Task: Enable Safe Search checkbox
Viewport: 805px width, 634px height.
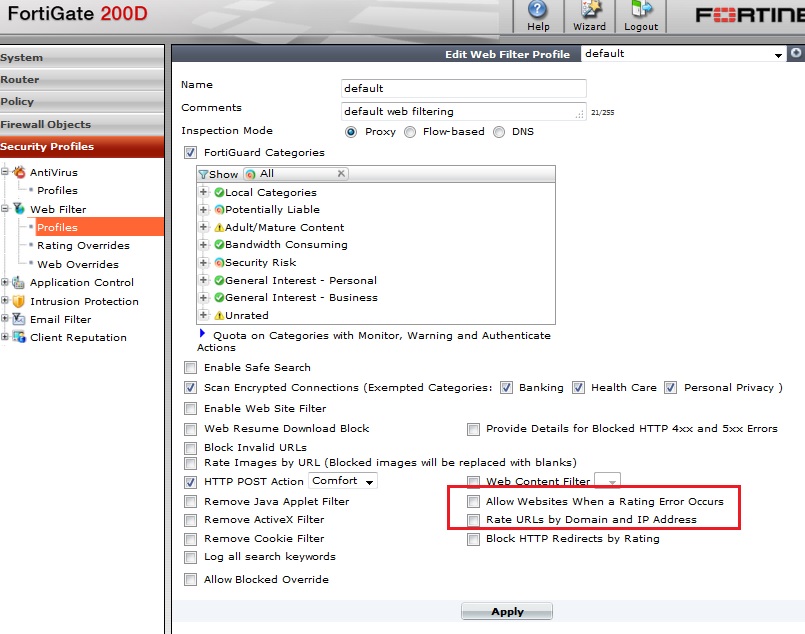Action: pos(190,368)
